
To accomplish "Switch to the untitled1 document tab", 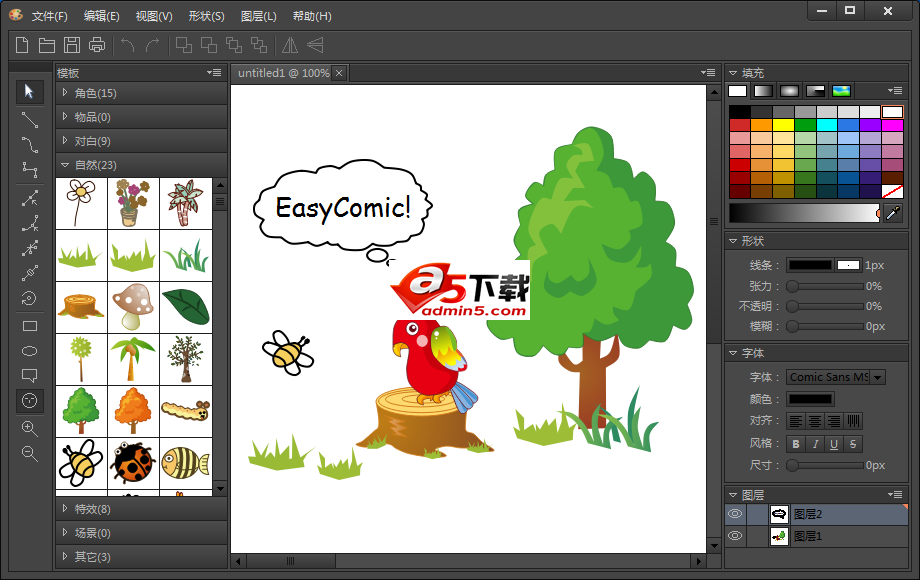I will [x=282, y=73].
